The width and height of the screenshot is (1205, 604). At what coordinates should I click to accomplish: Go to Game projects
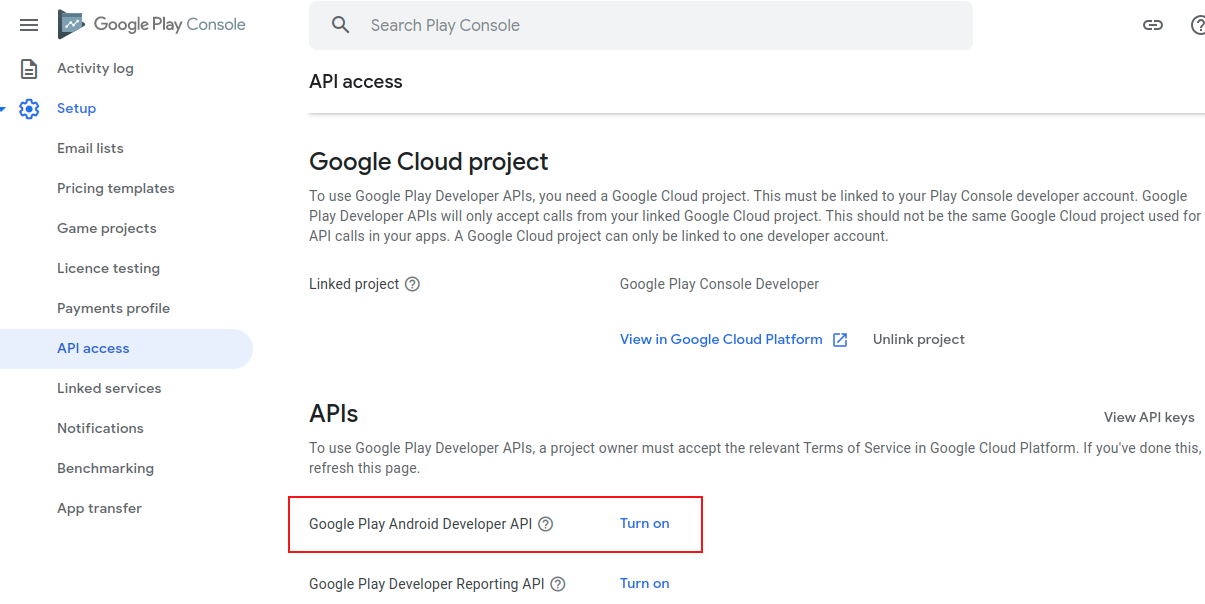(x=107, y=228)
